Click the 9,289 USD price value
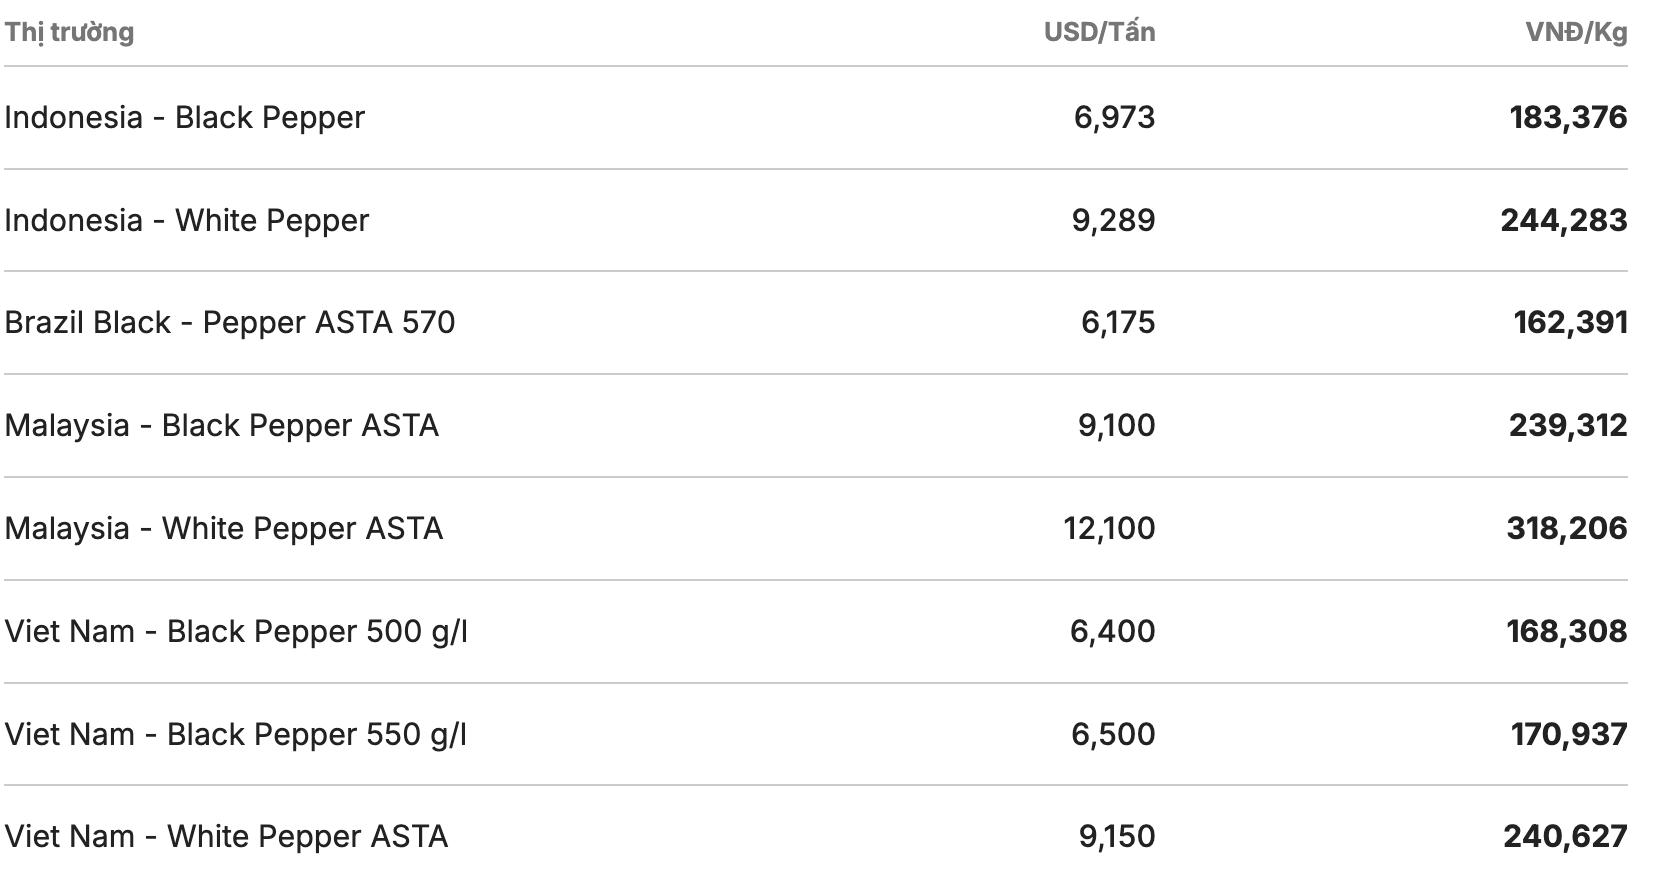The image size is (1654, 876). pyautogui.click(x=1113, y=220)
